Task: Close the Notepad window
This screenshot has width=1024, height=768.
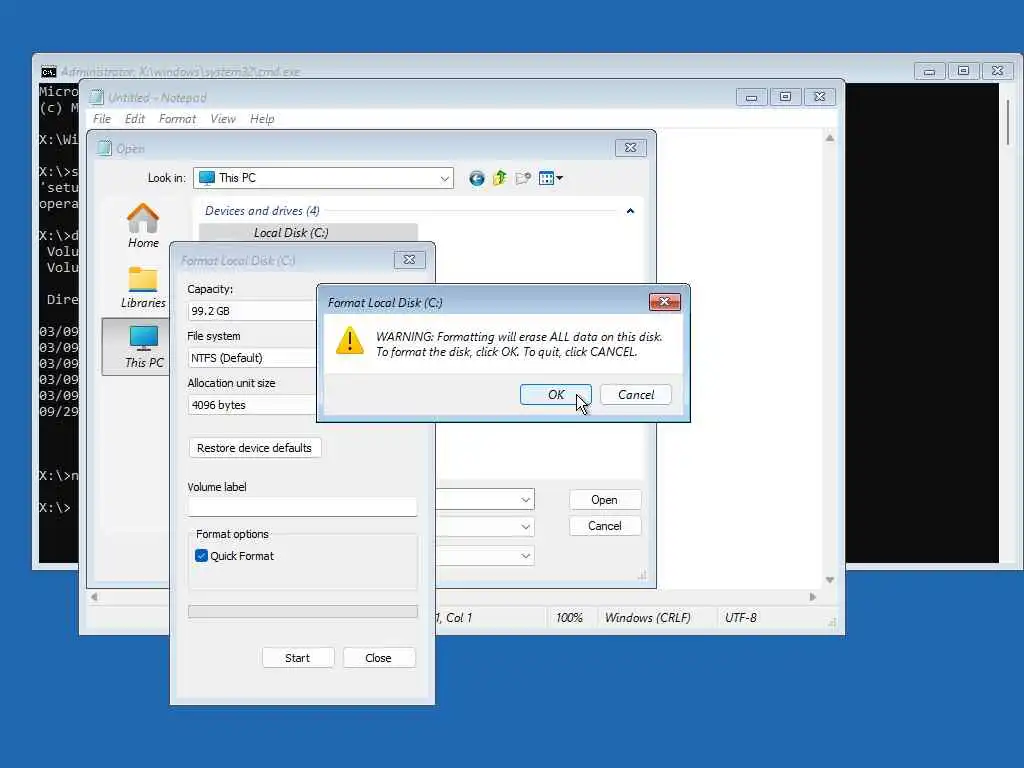Action: coord(820,97)
